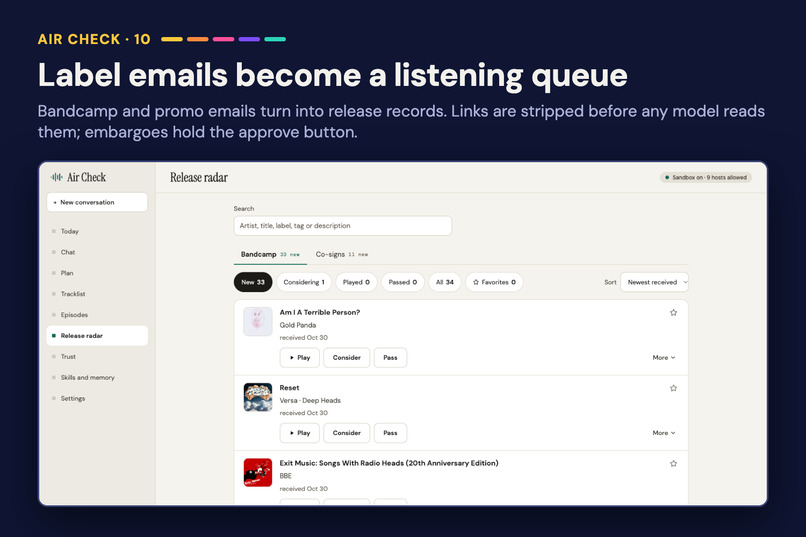This screenshot has height=537, width=806.
Task: Click the search field for artist or title
Action: 343,226
